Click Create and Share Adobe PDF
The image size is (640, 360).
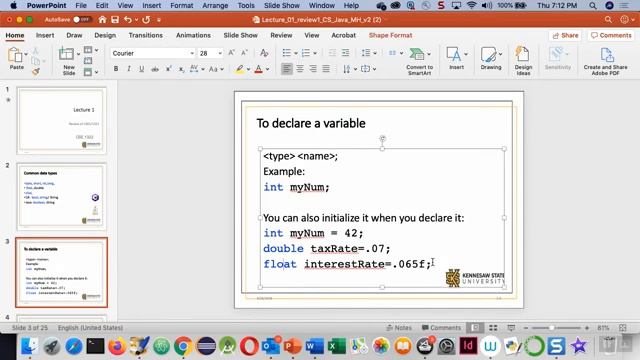(x=605, y=61)
